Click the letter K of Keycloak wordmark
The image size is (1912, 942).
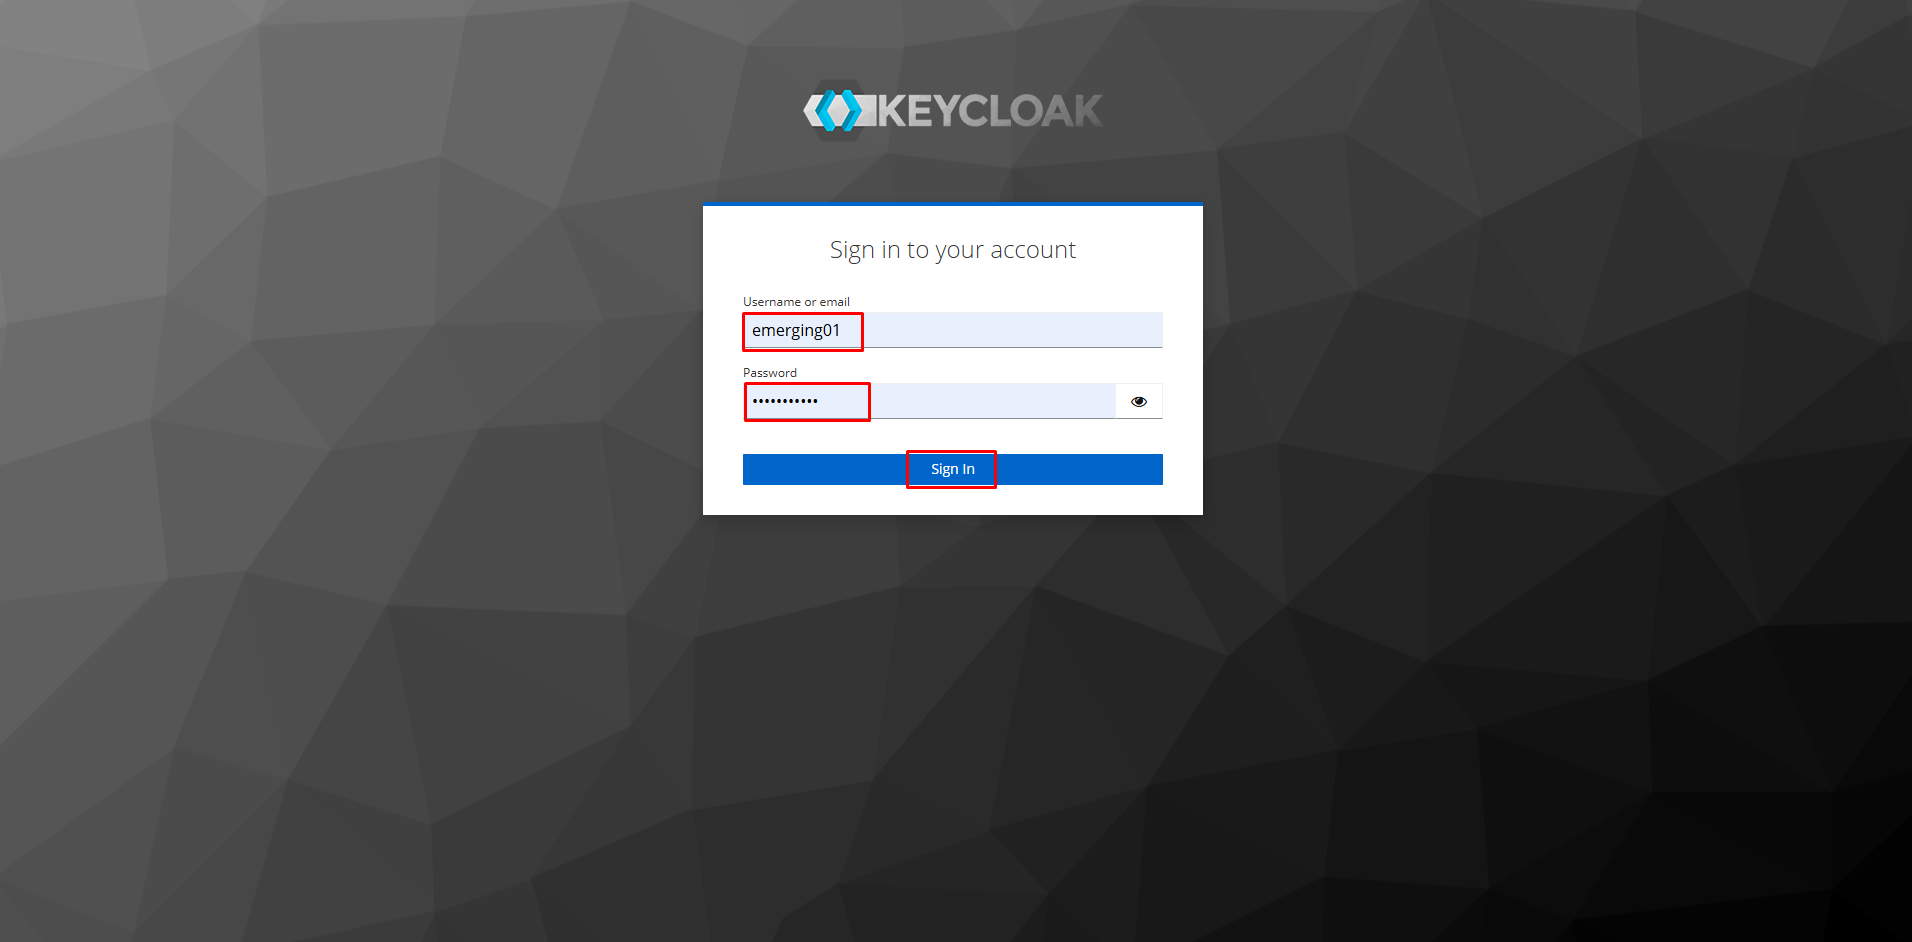[x=892, y=111]
